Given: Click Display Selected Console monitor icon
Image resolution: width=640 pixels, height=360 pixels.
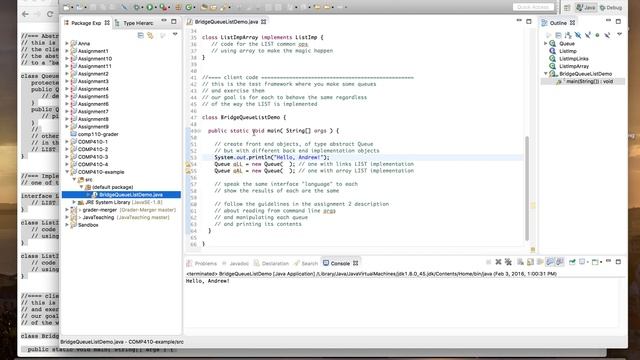Looking at the screenshot, I should point(582,262).
